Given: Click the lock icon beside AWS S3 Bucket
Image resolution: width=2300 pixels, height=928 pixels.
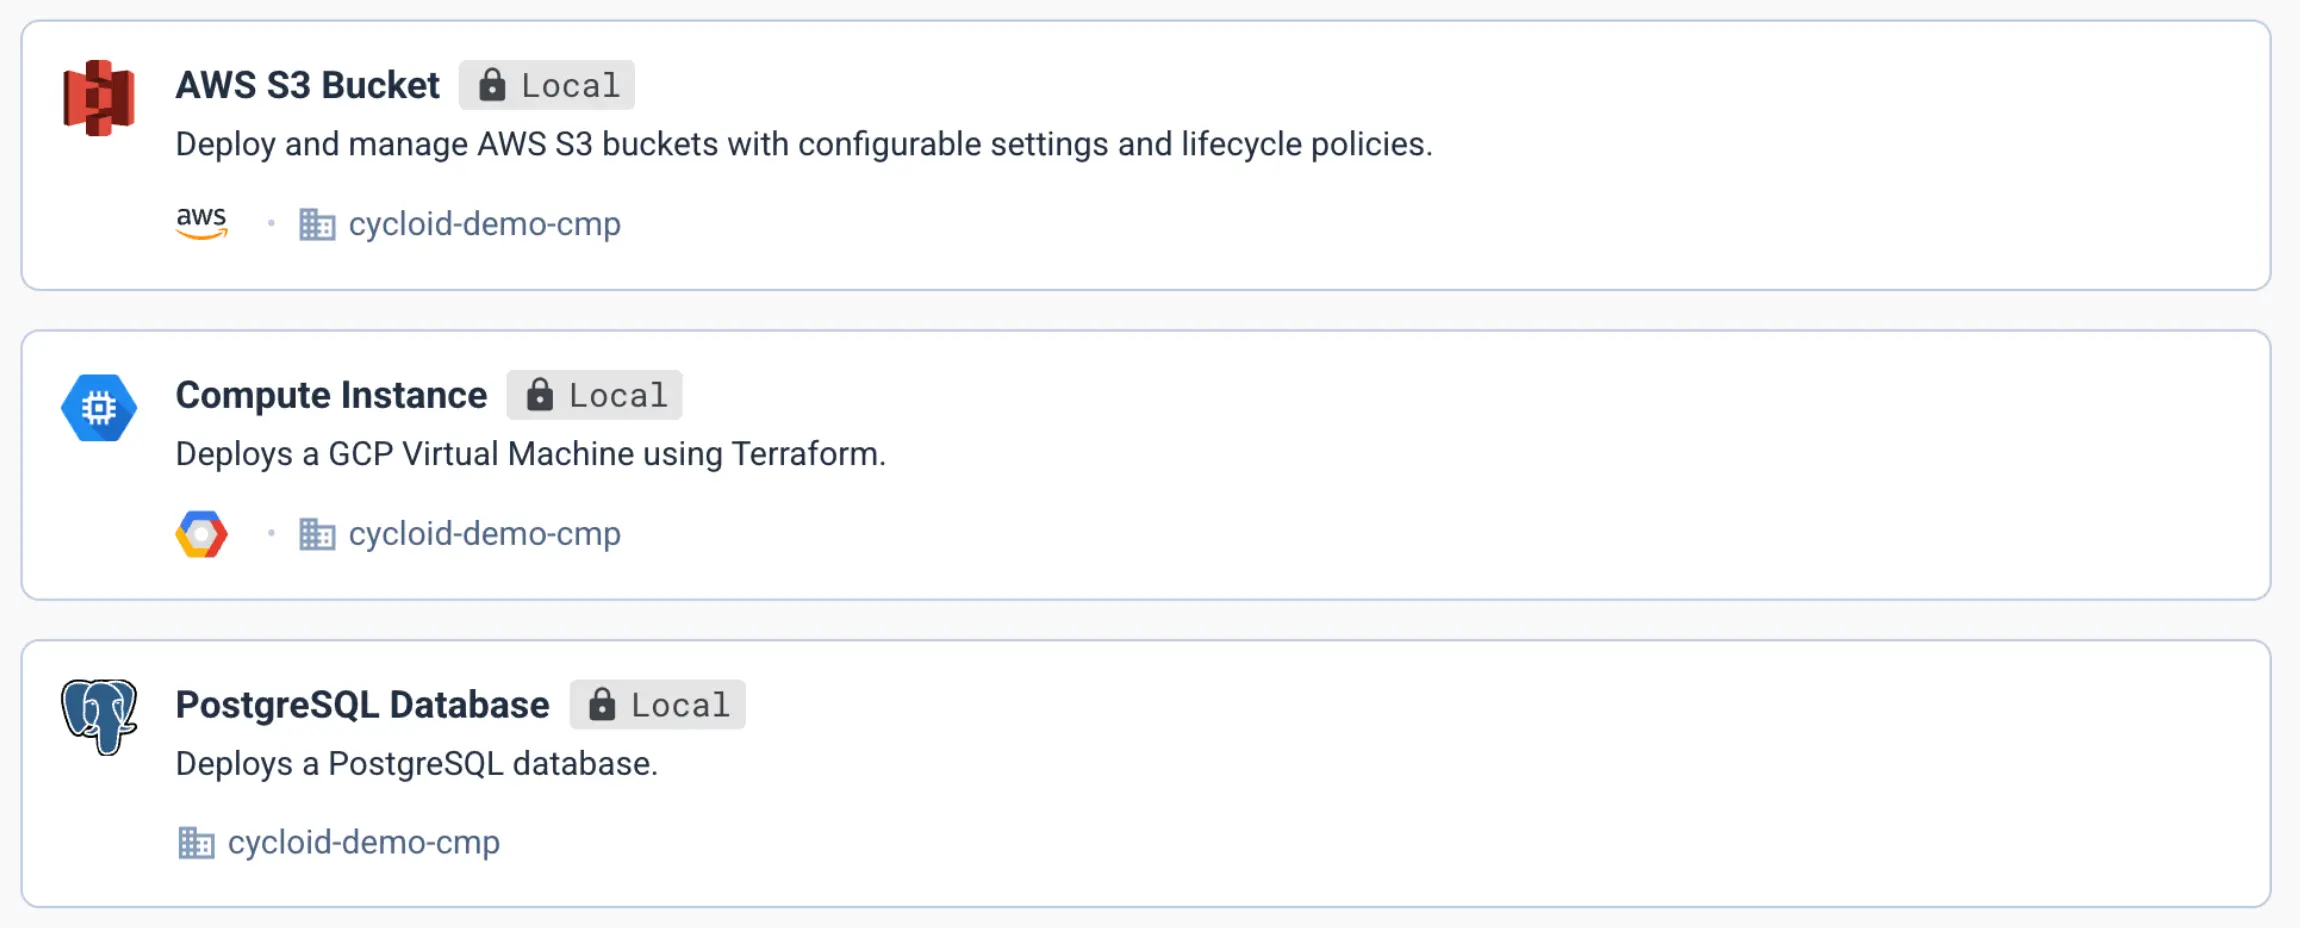Looking at the screenshot, I should point(491,85).
